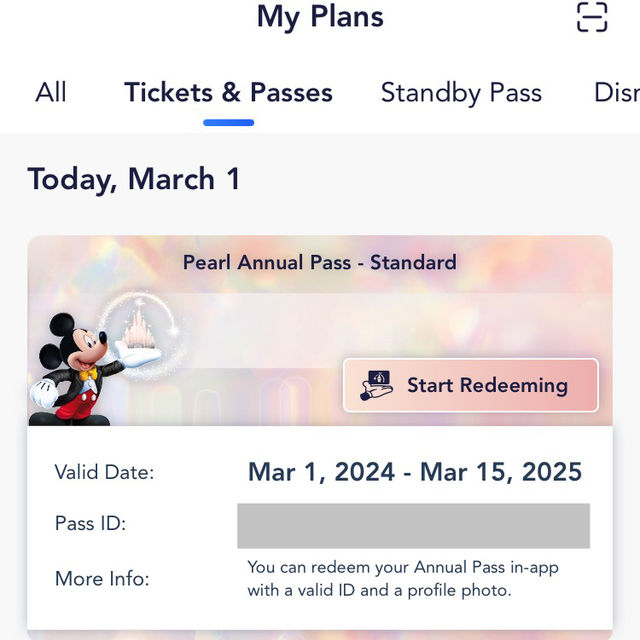Tap the scan code icon
Image resolution: width=640 pixels, height=640 pixels.
(592, 17)
